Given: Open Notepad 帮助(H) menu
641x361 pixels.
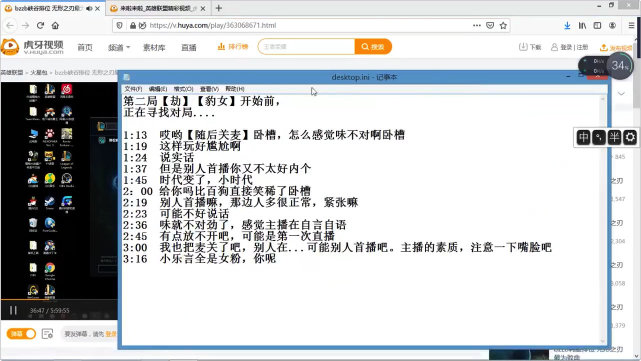Looking at the screenshot, I should point(235,89).
